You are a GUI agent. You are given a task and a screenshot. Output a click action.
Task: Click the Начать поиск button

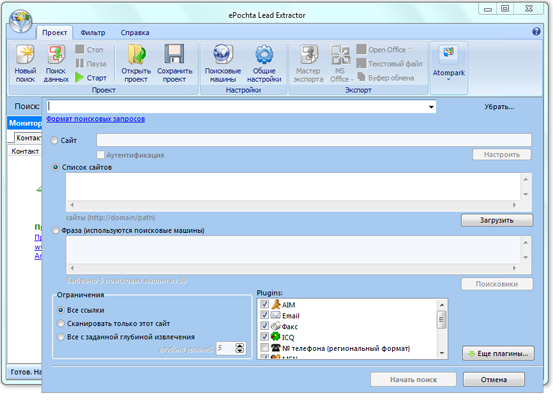(x=413, y=380)
